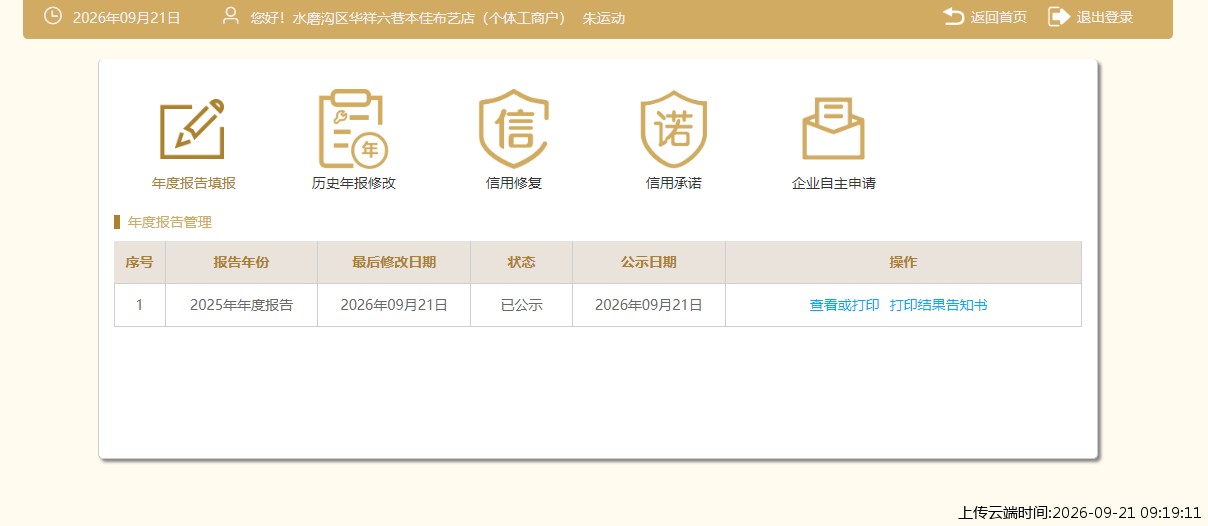Select the 年度报告填报 label

tap(194, 184)
